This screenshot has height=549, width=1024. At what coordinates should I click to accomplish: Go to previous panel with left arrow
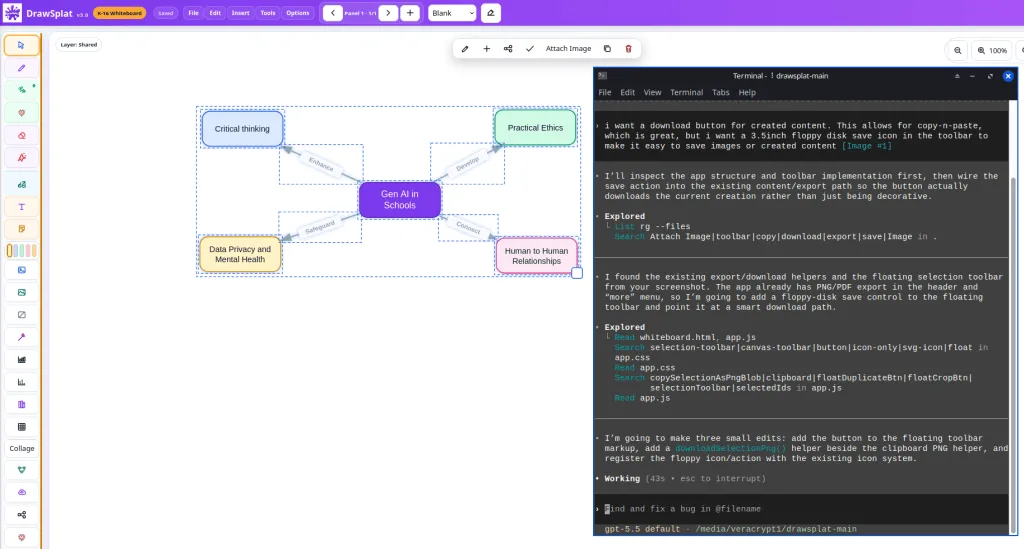332,13
